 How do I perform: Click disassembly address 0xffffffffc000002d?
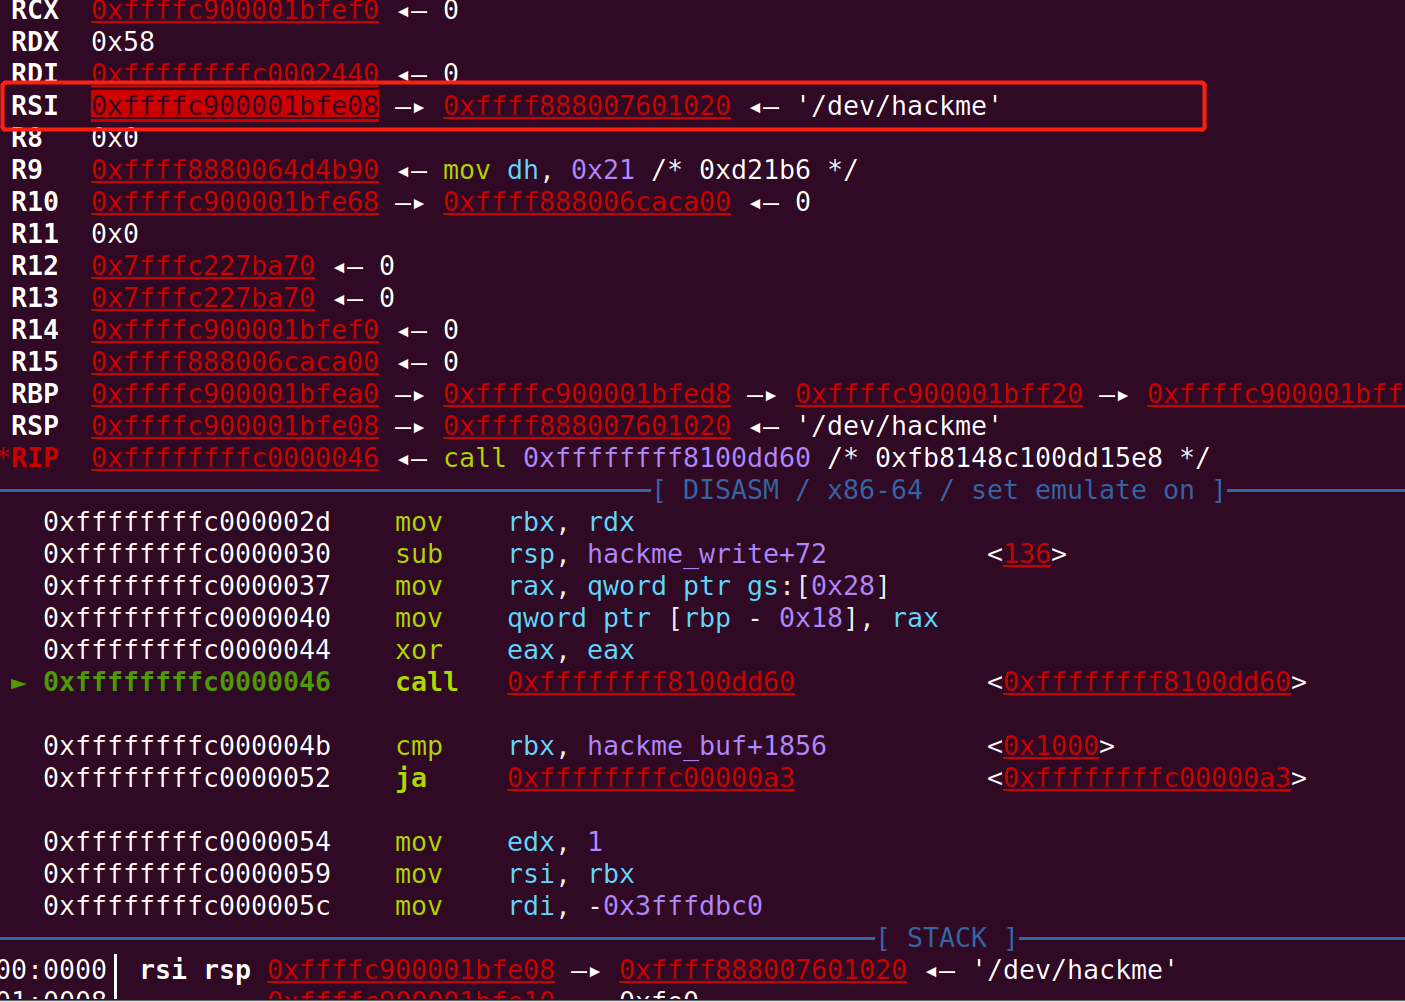pos(187,522)
